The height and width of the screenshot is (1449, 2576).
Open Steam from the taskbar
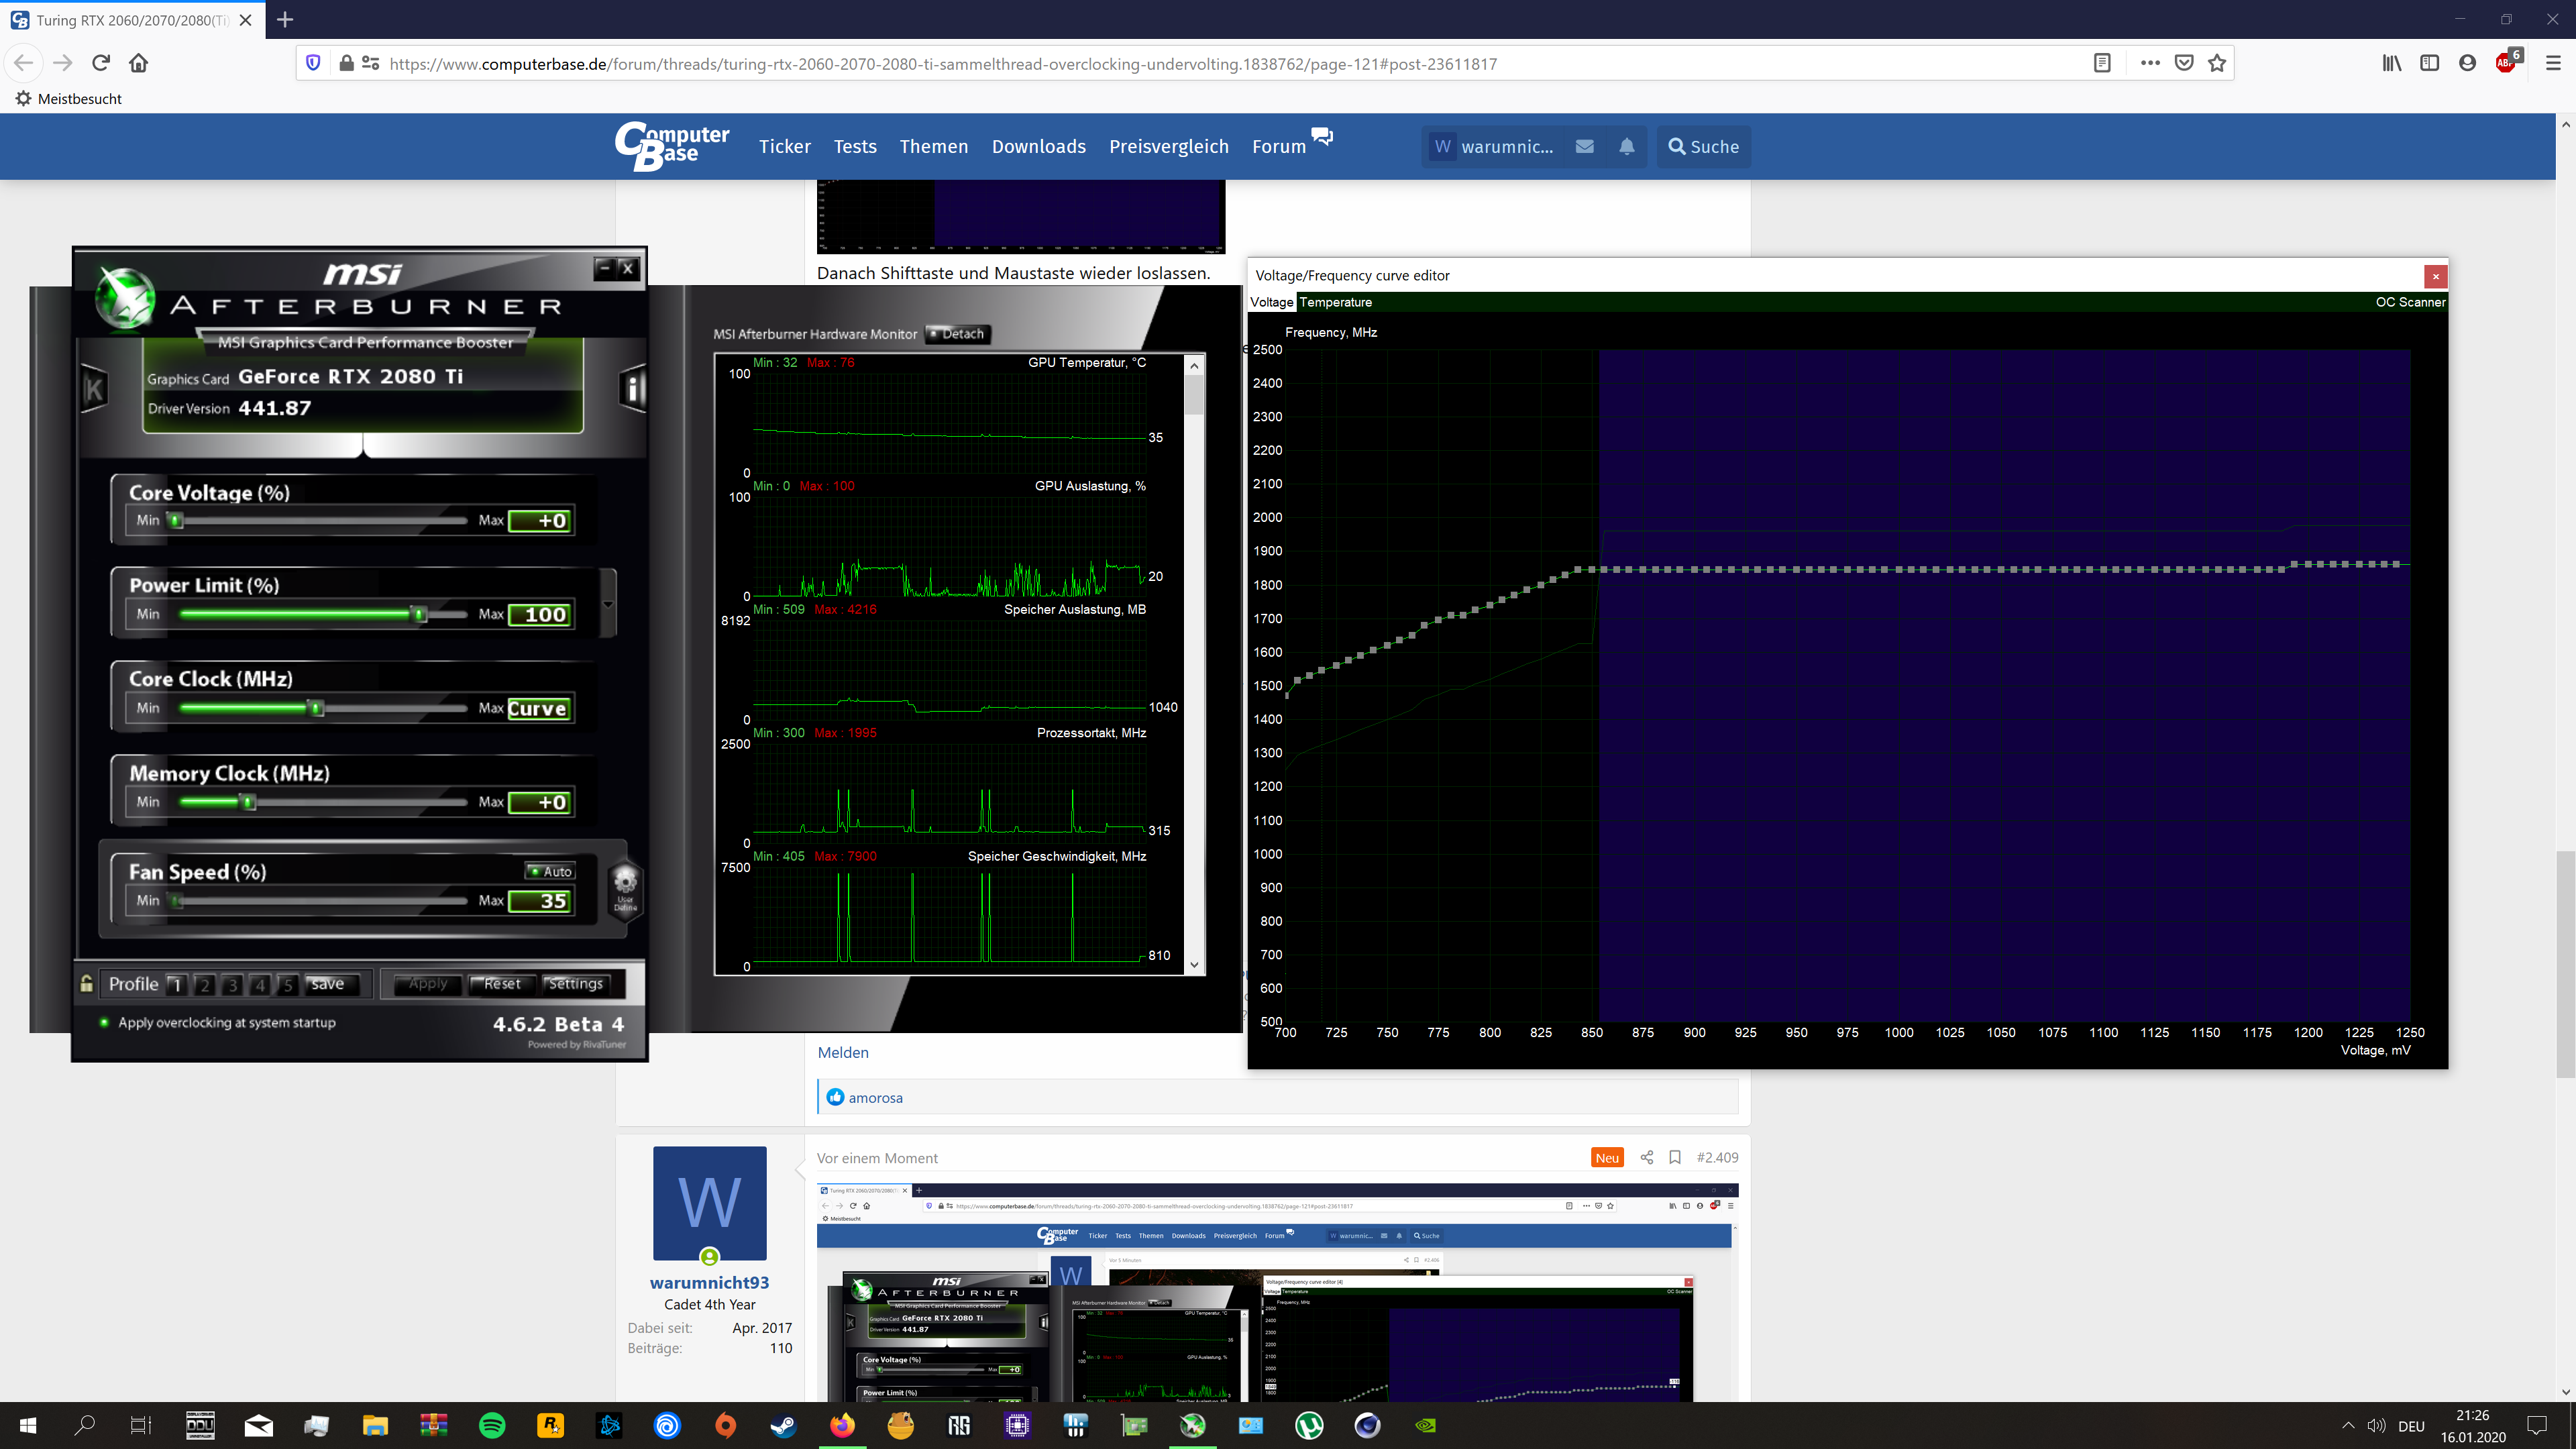tap(784, 1425)
